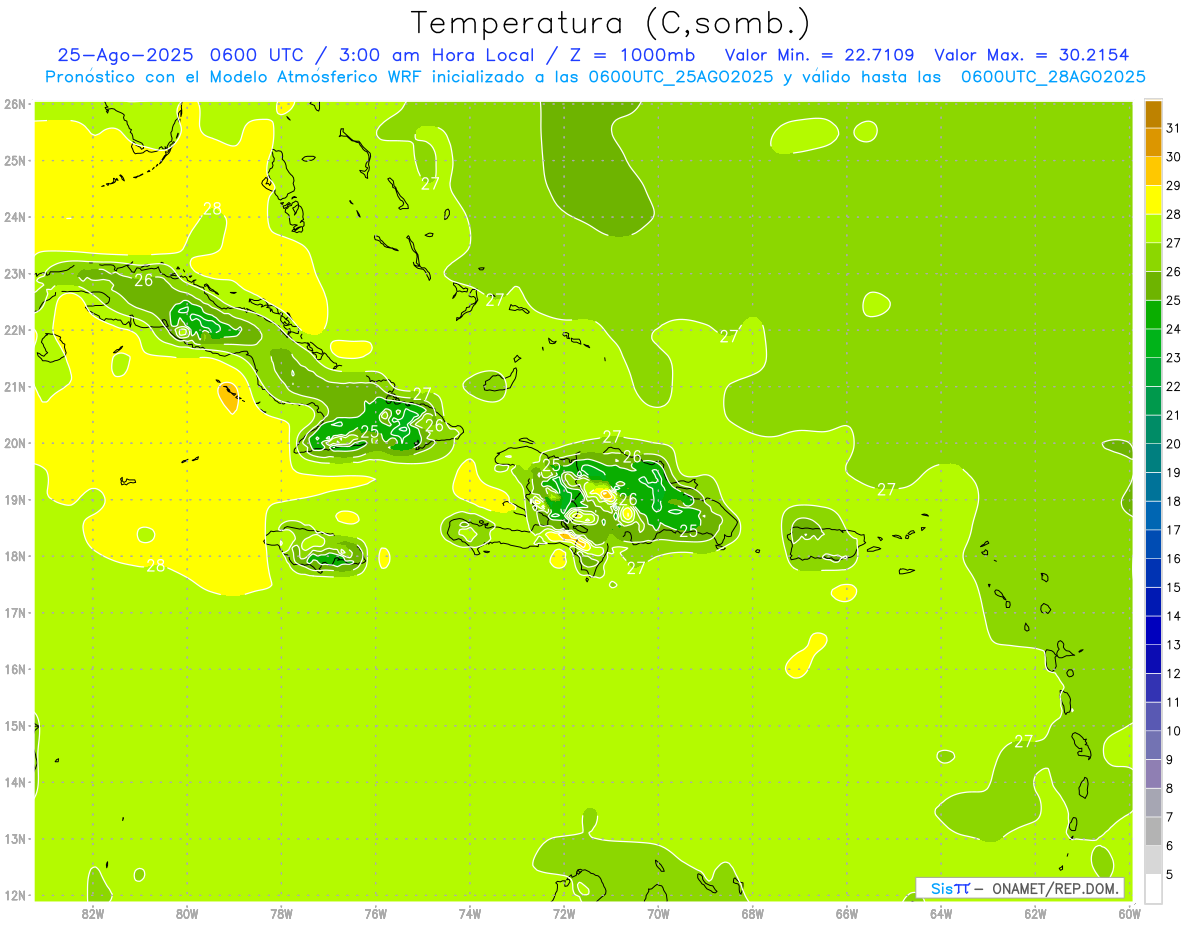Click the 66W longitude axis label
The width and height of the screenshot is (1200, 927).
pyautogui.click(x=847, y=913)
